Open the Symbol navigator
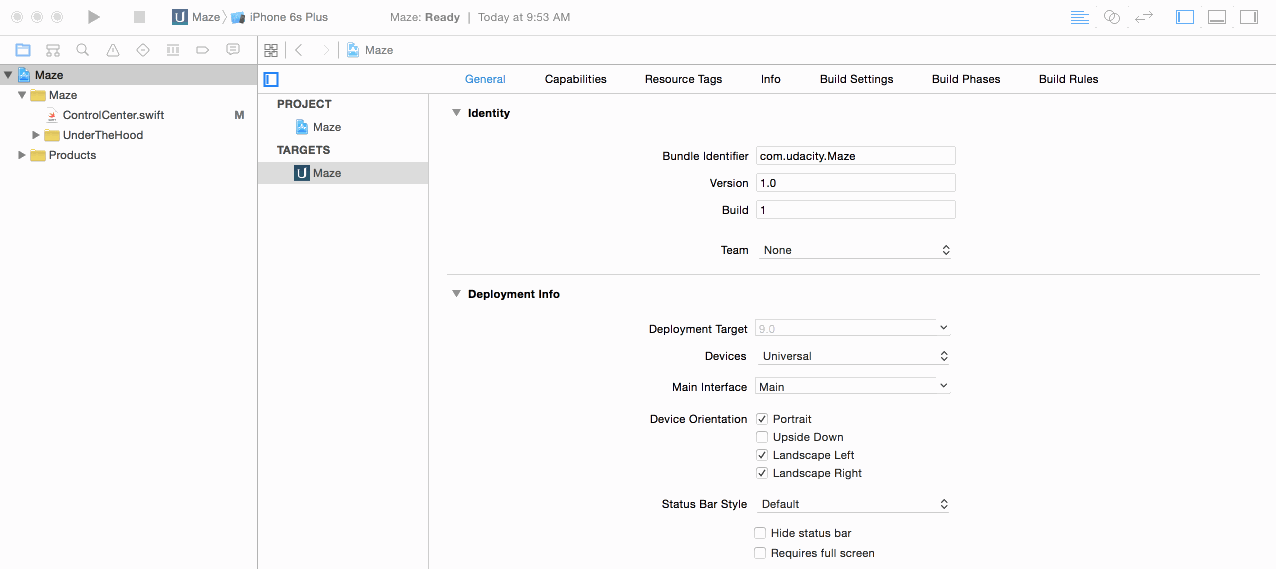The height and width of the screenshot is (569, 1276). (x=53, y=50)
